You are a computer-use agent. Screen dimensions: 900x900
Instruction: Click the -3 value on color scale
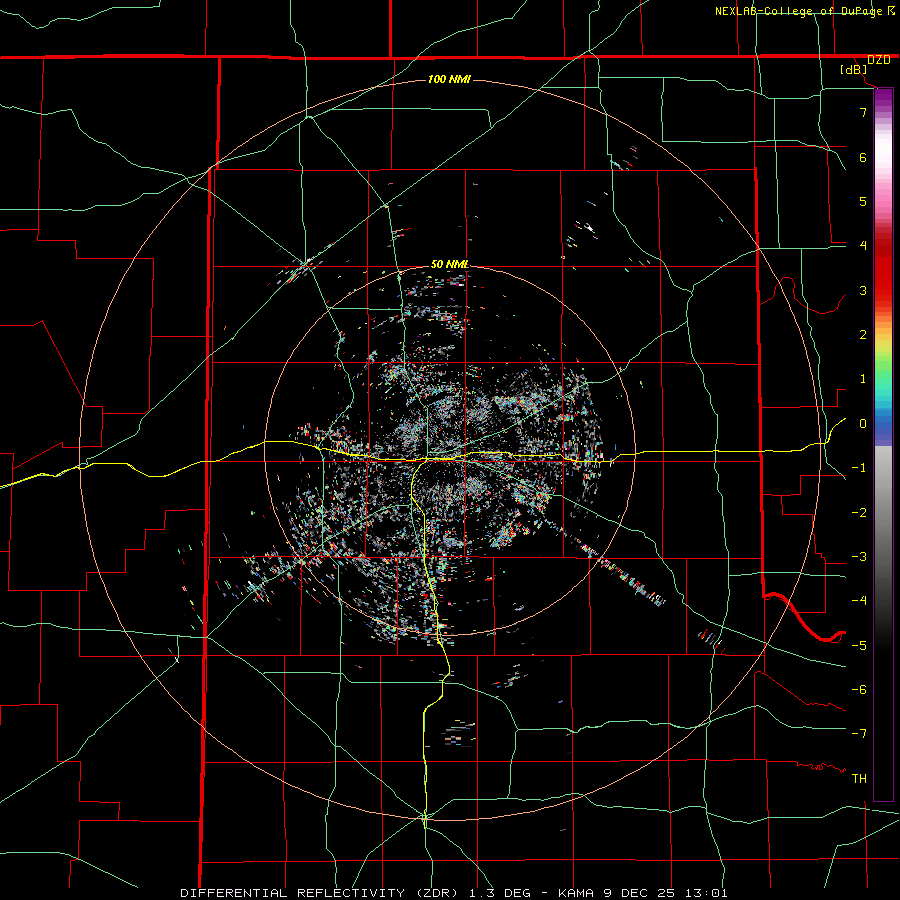click(859, 557)
